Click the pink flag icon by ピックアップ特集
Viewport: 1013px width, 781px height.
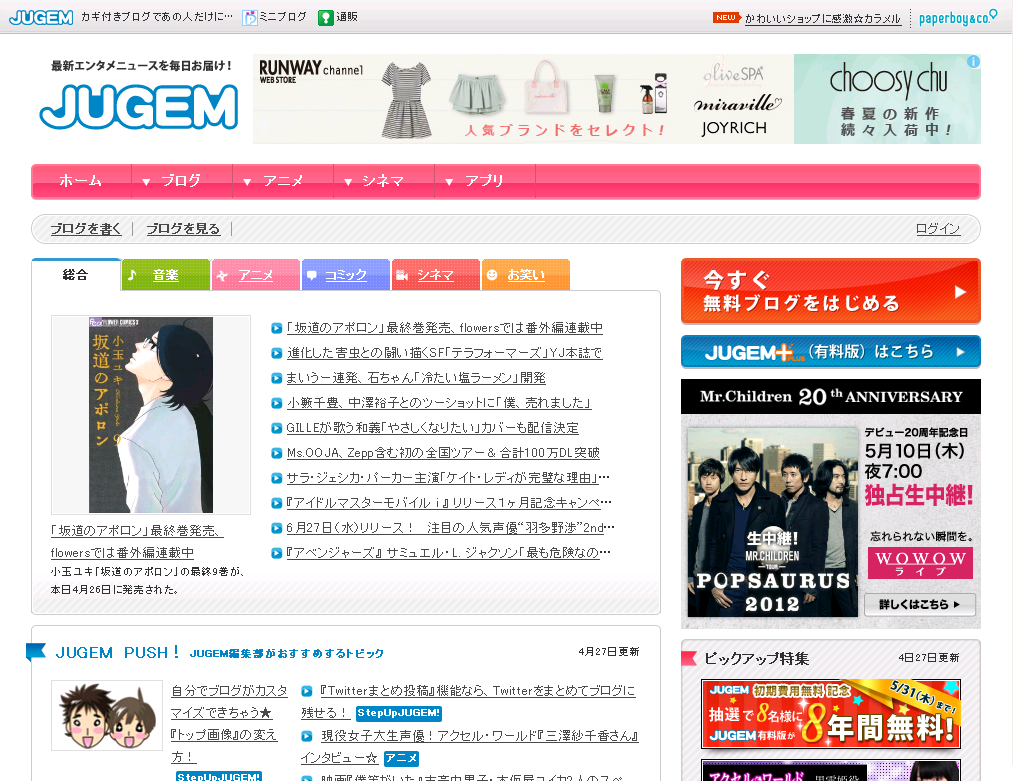tap(689, 658)
